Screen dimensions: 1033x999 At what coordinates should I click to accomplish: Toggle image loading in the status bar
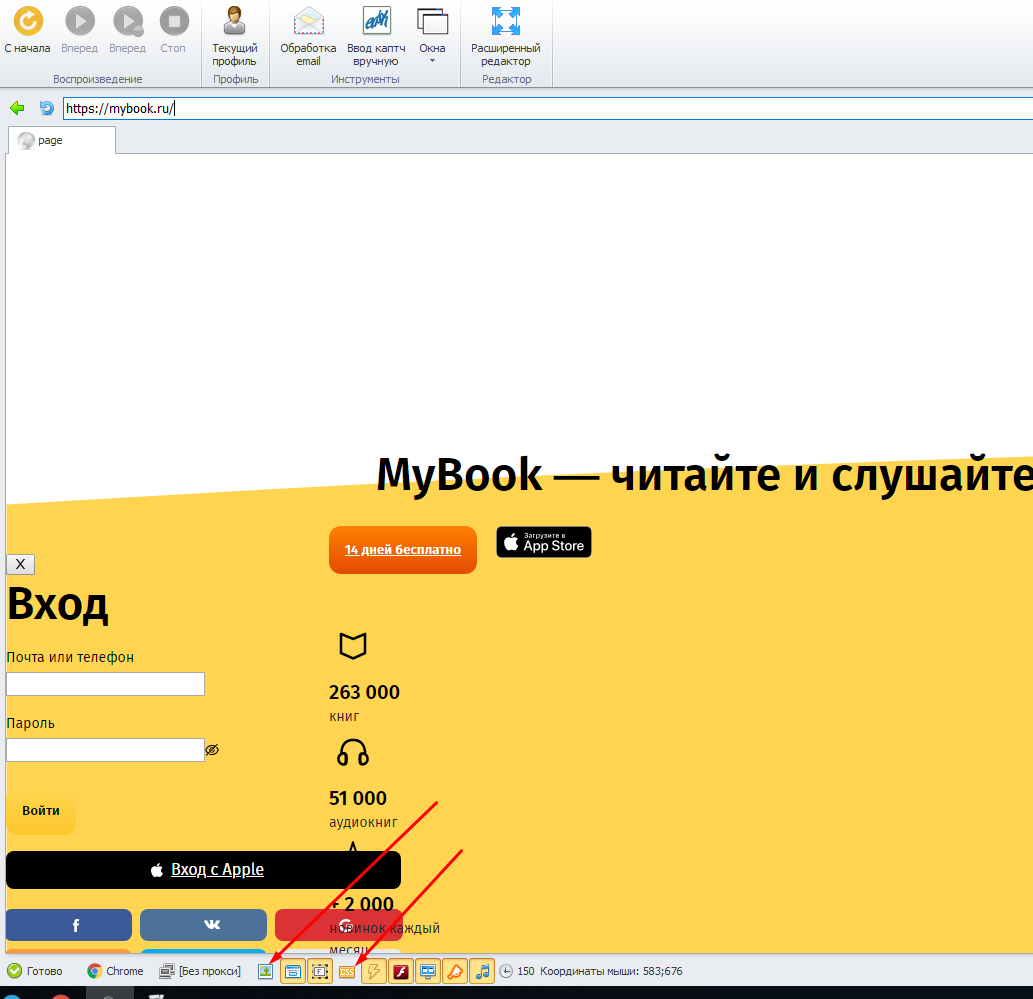tap(265, 971)
